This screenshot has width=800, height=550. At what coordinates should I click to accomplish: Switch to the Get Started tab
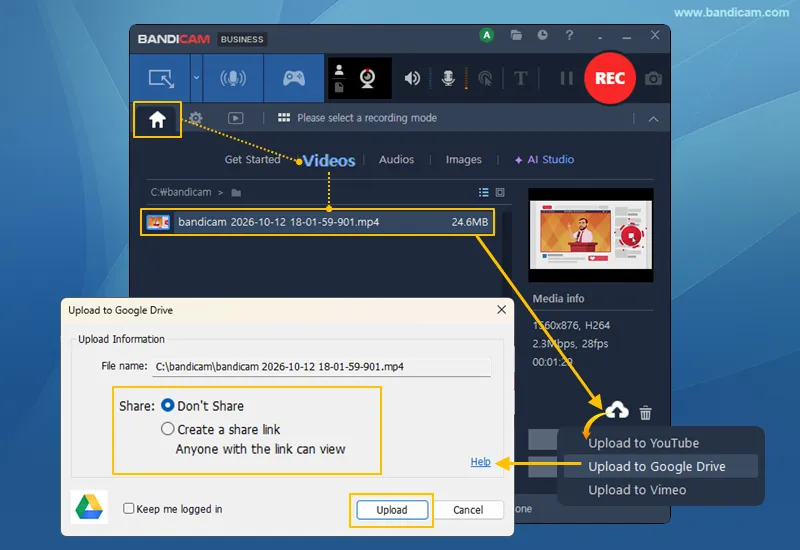coord(253,159)
